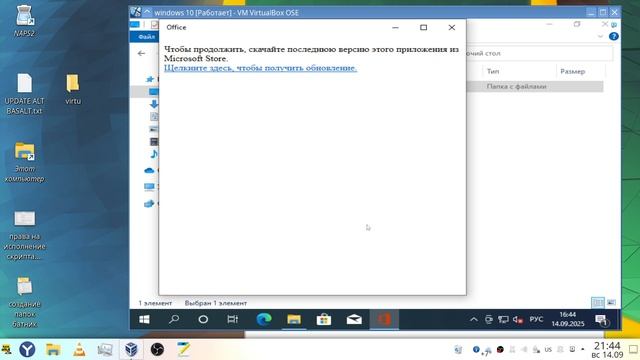640x360 pixels.
Task: Open Cortana circle icon in the VM taskbar
Action: tap(203, 319)
